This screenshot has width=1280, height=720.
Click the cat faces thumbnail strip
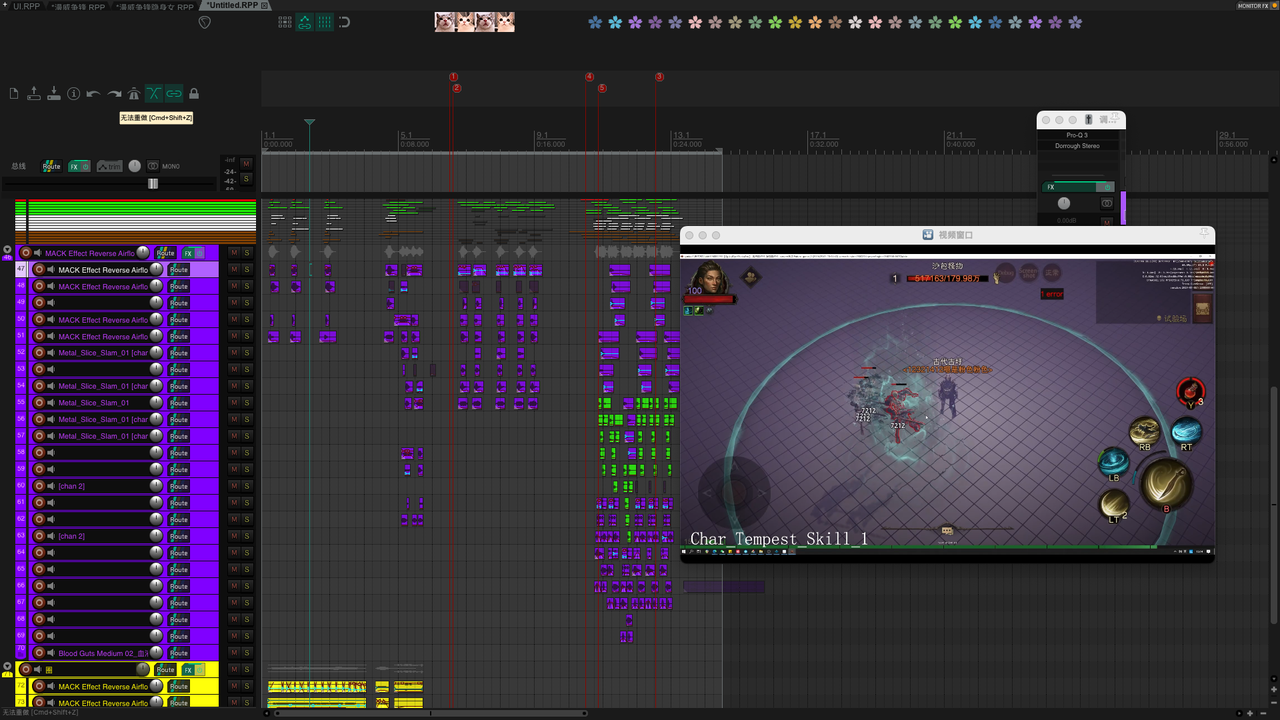pos(475,21)
